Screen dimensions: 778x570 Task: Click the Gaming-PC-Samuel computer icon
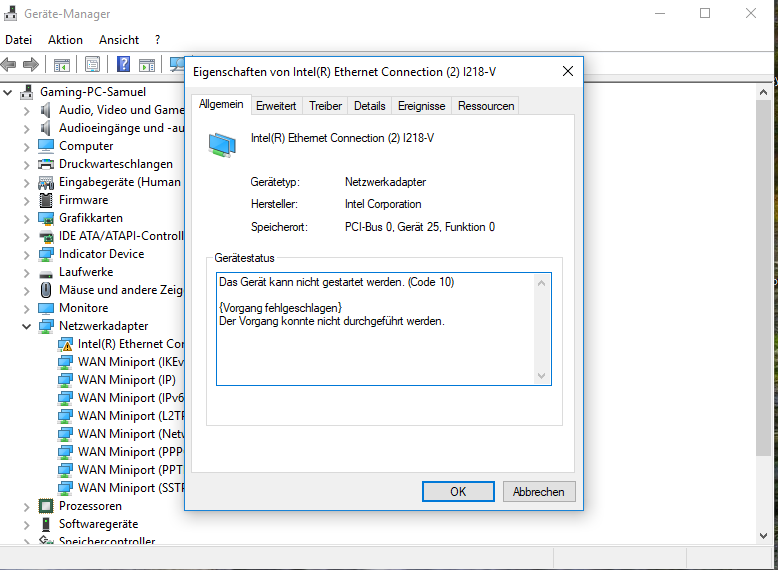click(x=27, y=92)
